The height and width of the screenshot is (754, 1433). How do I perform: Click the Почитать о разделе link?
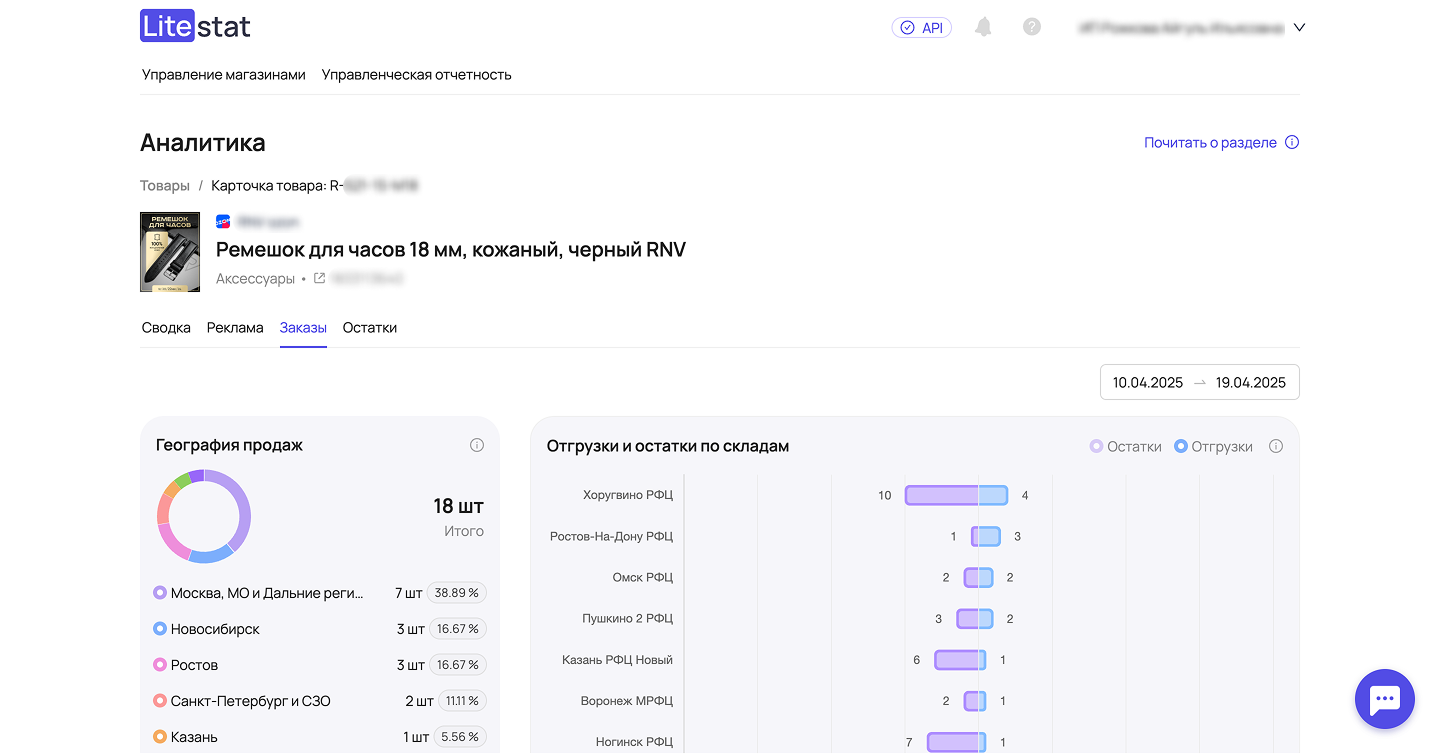point(1210,142)
